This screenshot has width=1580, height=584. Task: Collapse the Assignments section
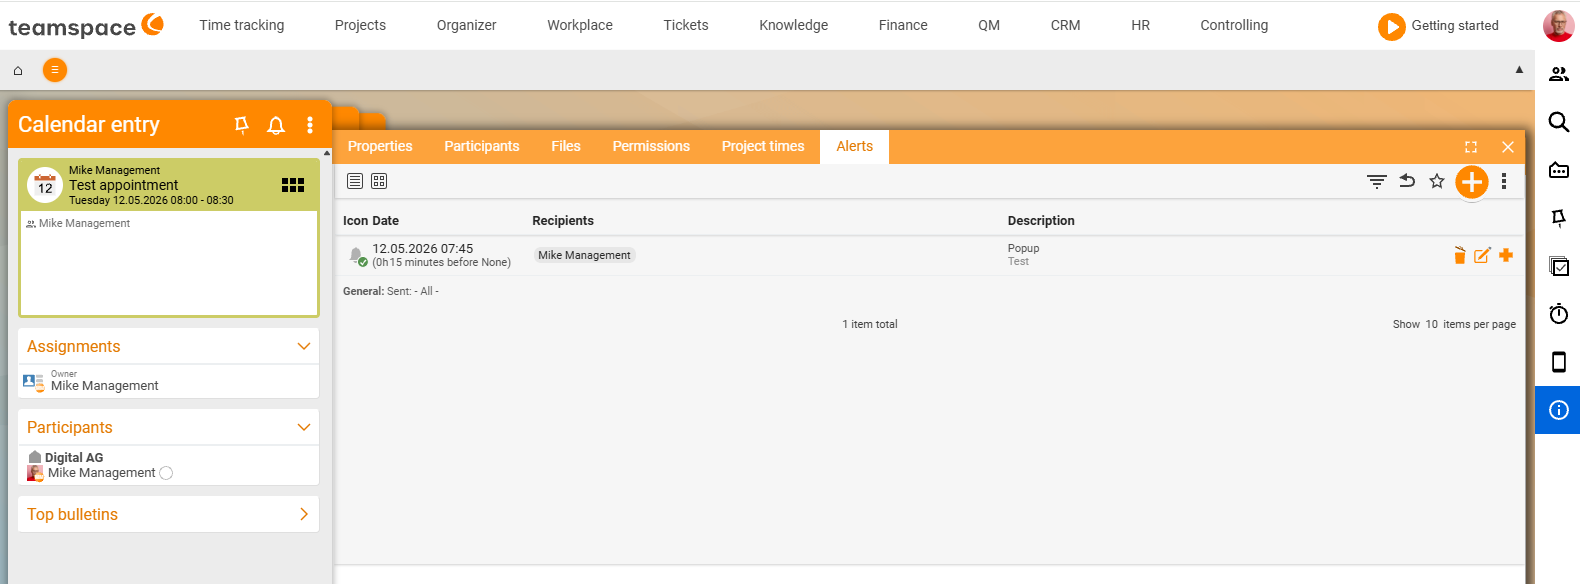tap(304, 346)
